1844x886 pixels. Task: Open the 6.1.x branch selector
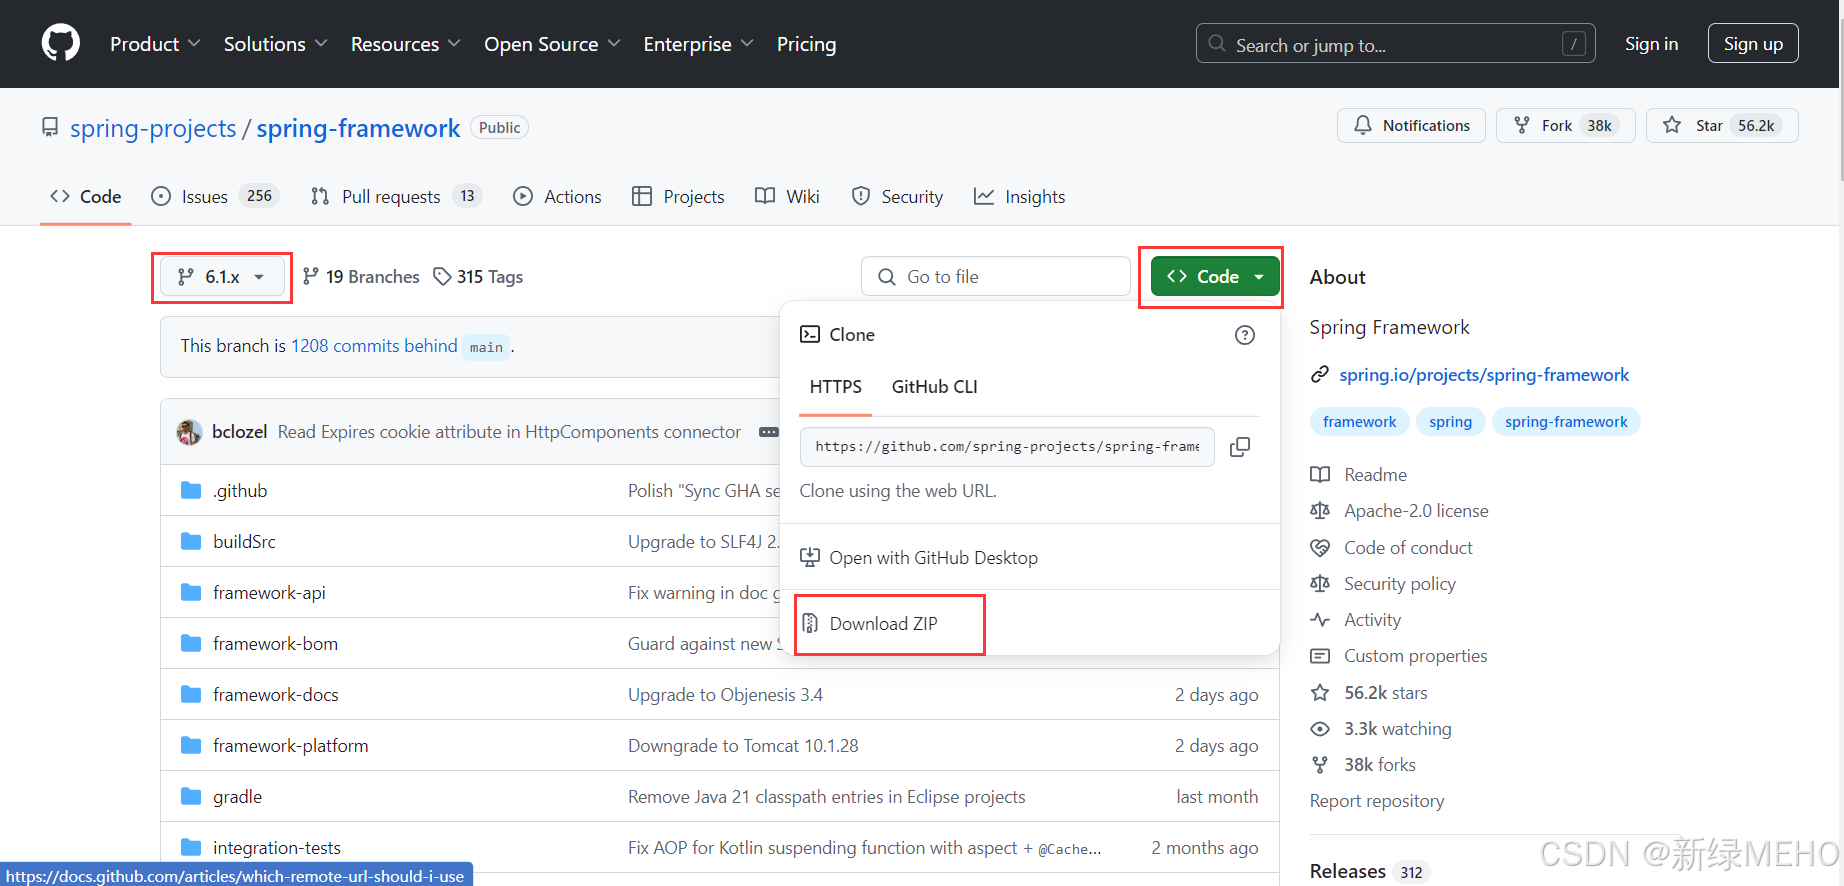click(x=222, y=277)
